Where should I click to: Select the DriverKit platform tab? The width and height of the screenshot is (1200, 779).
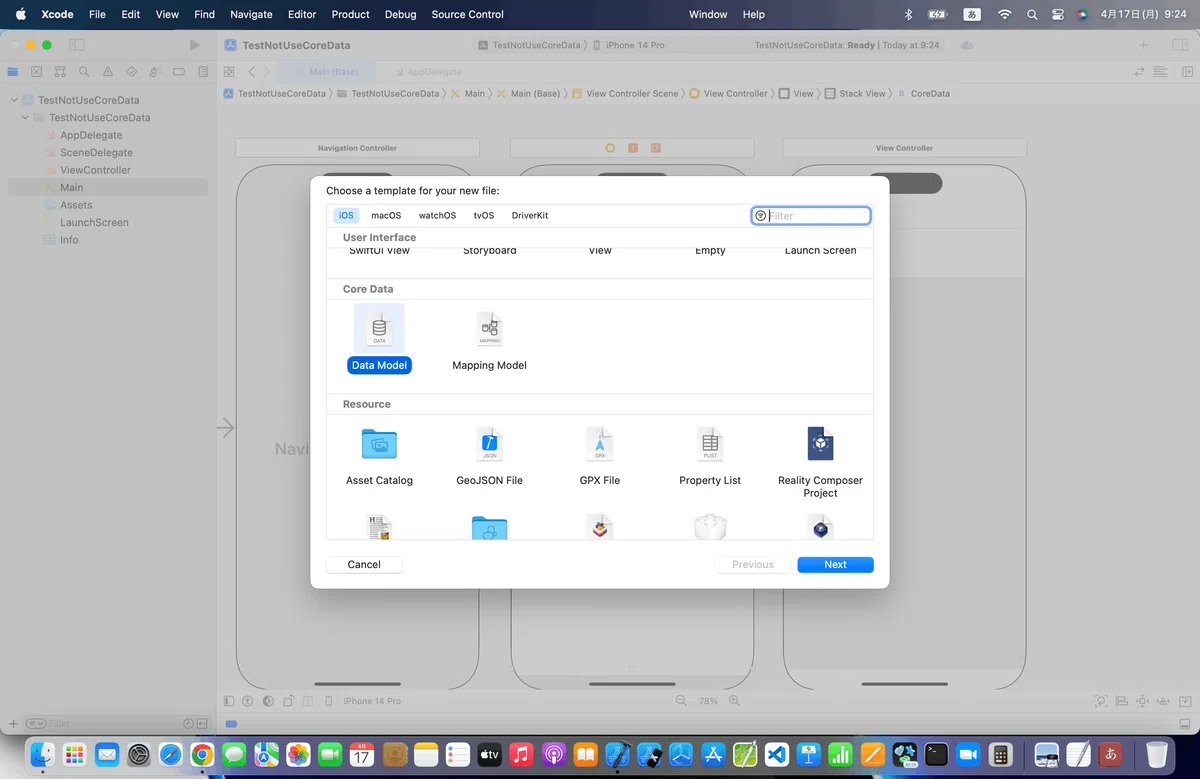point(530,215)
